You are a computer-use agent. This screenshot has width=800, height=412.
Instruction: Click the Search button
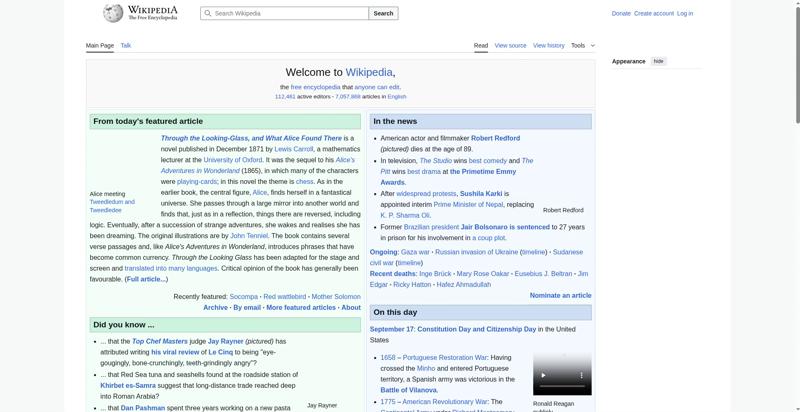tap(383, 13)
